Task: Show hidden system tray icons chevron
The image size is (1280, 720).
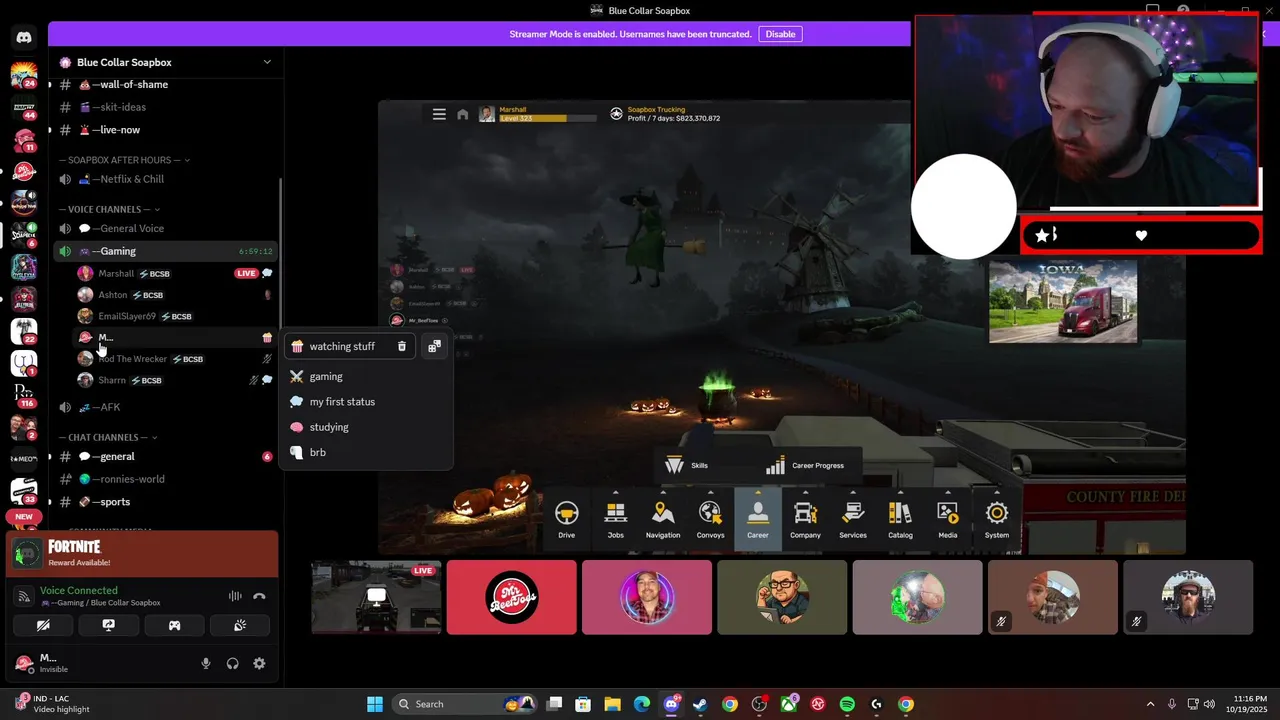Action: 1150,704
